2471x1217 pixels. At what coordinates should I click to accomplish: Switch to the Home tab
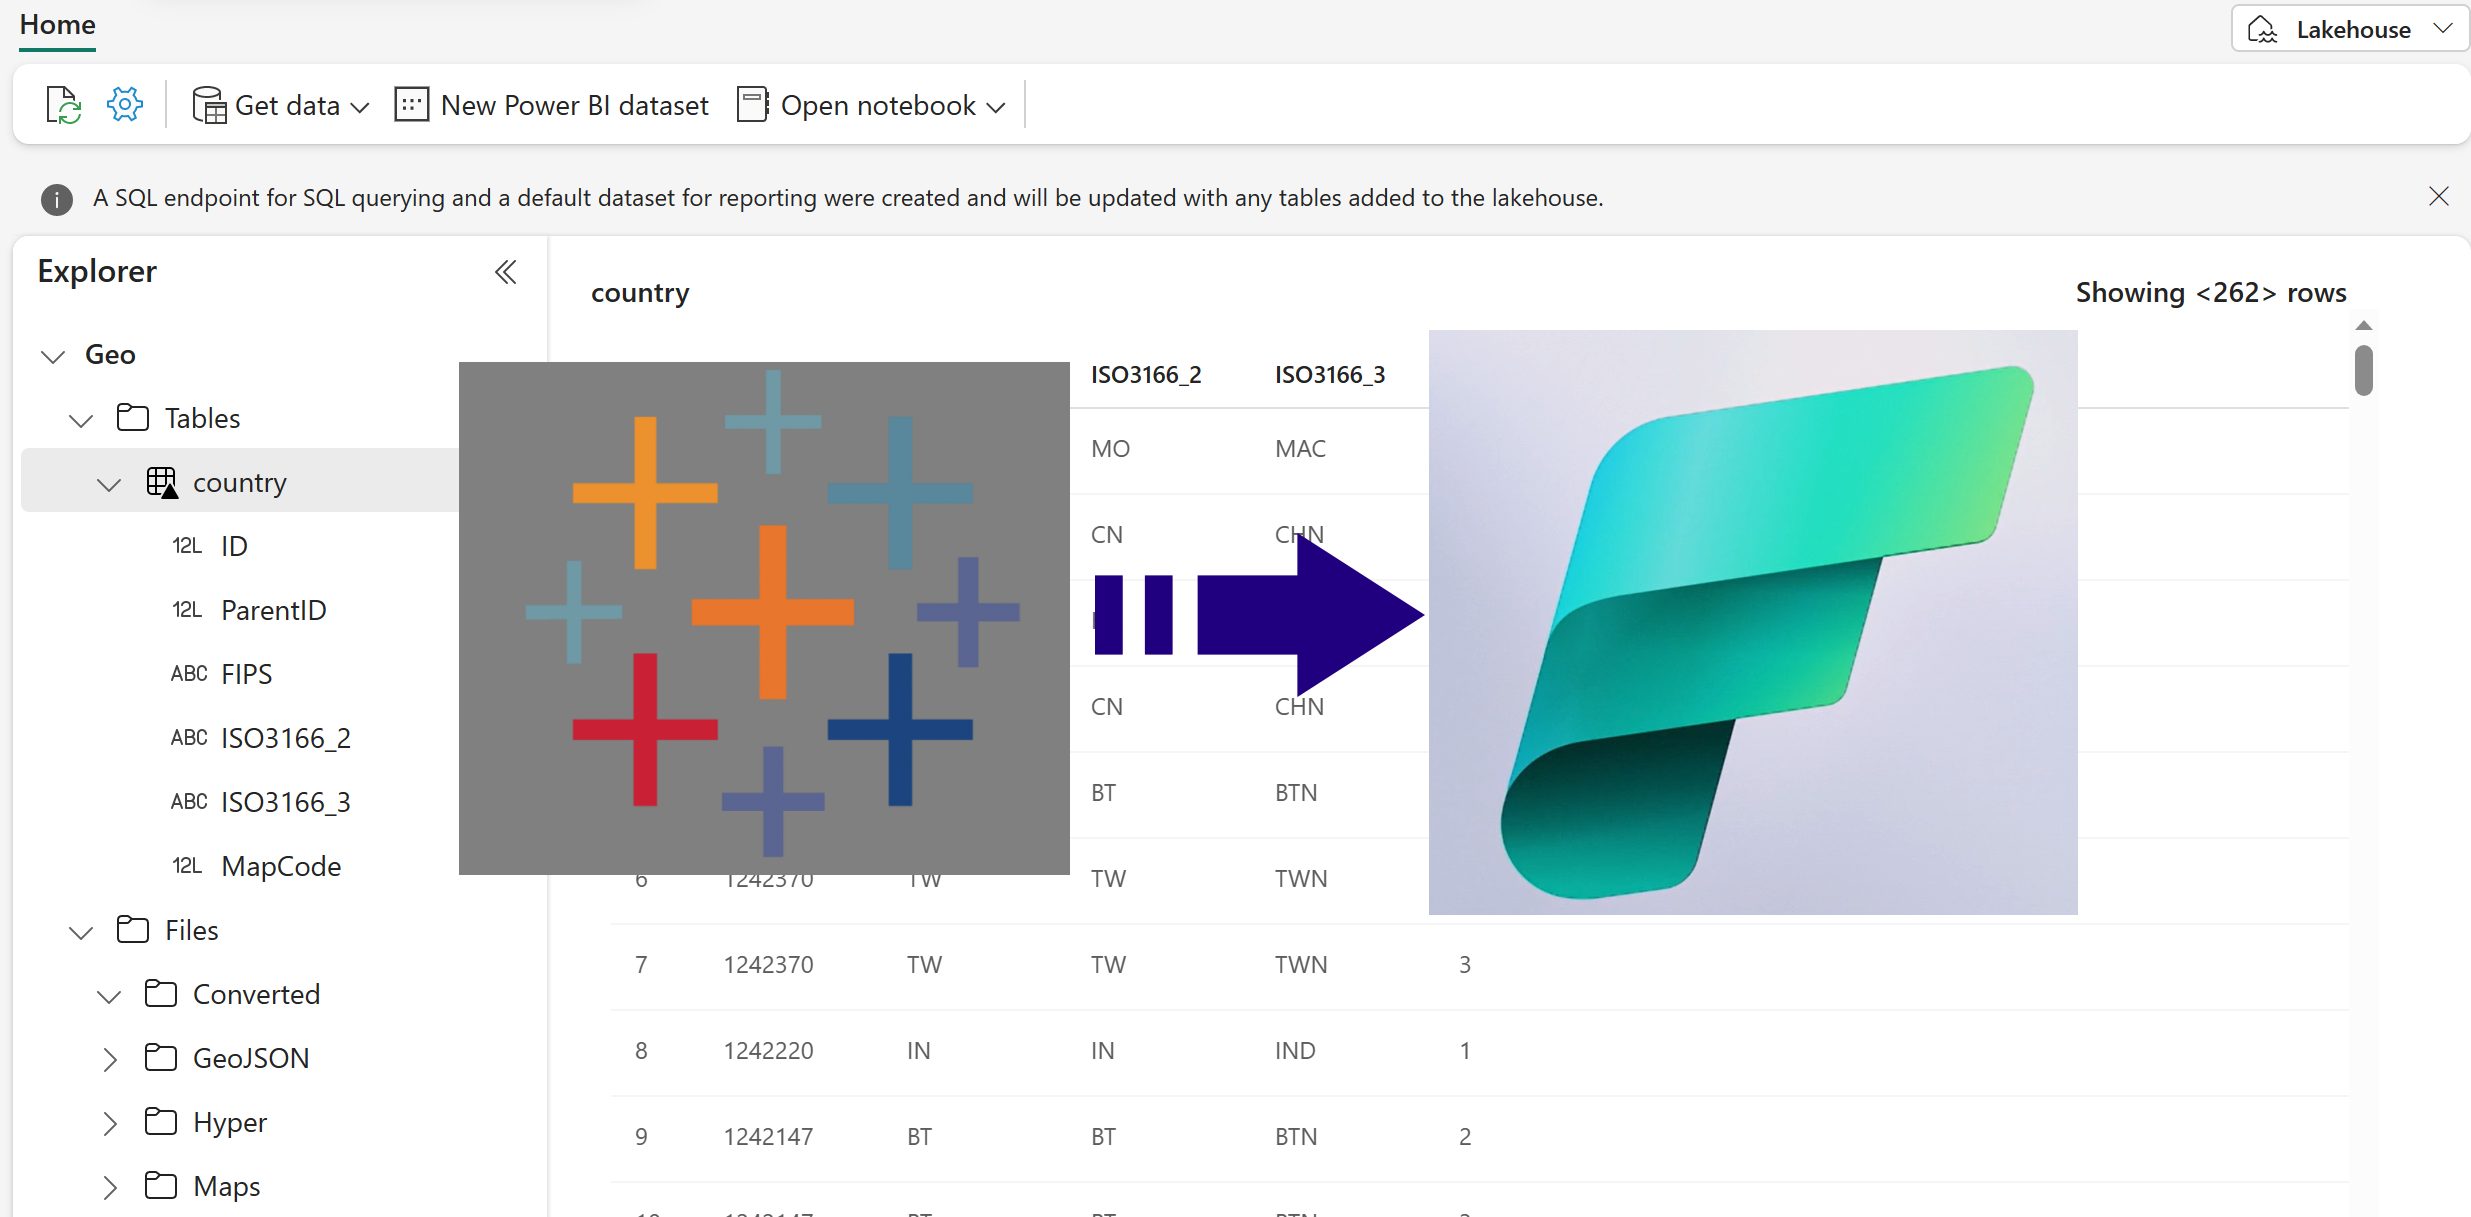pyautogui.click(x=56, y=24)
